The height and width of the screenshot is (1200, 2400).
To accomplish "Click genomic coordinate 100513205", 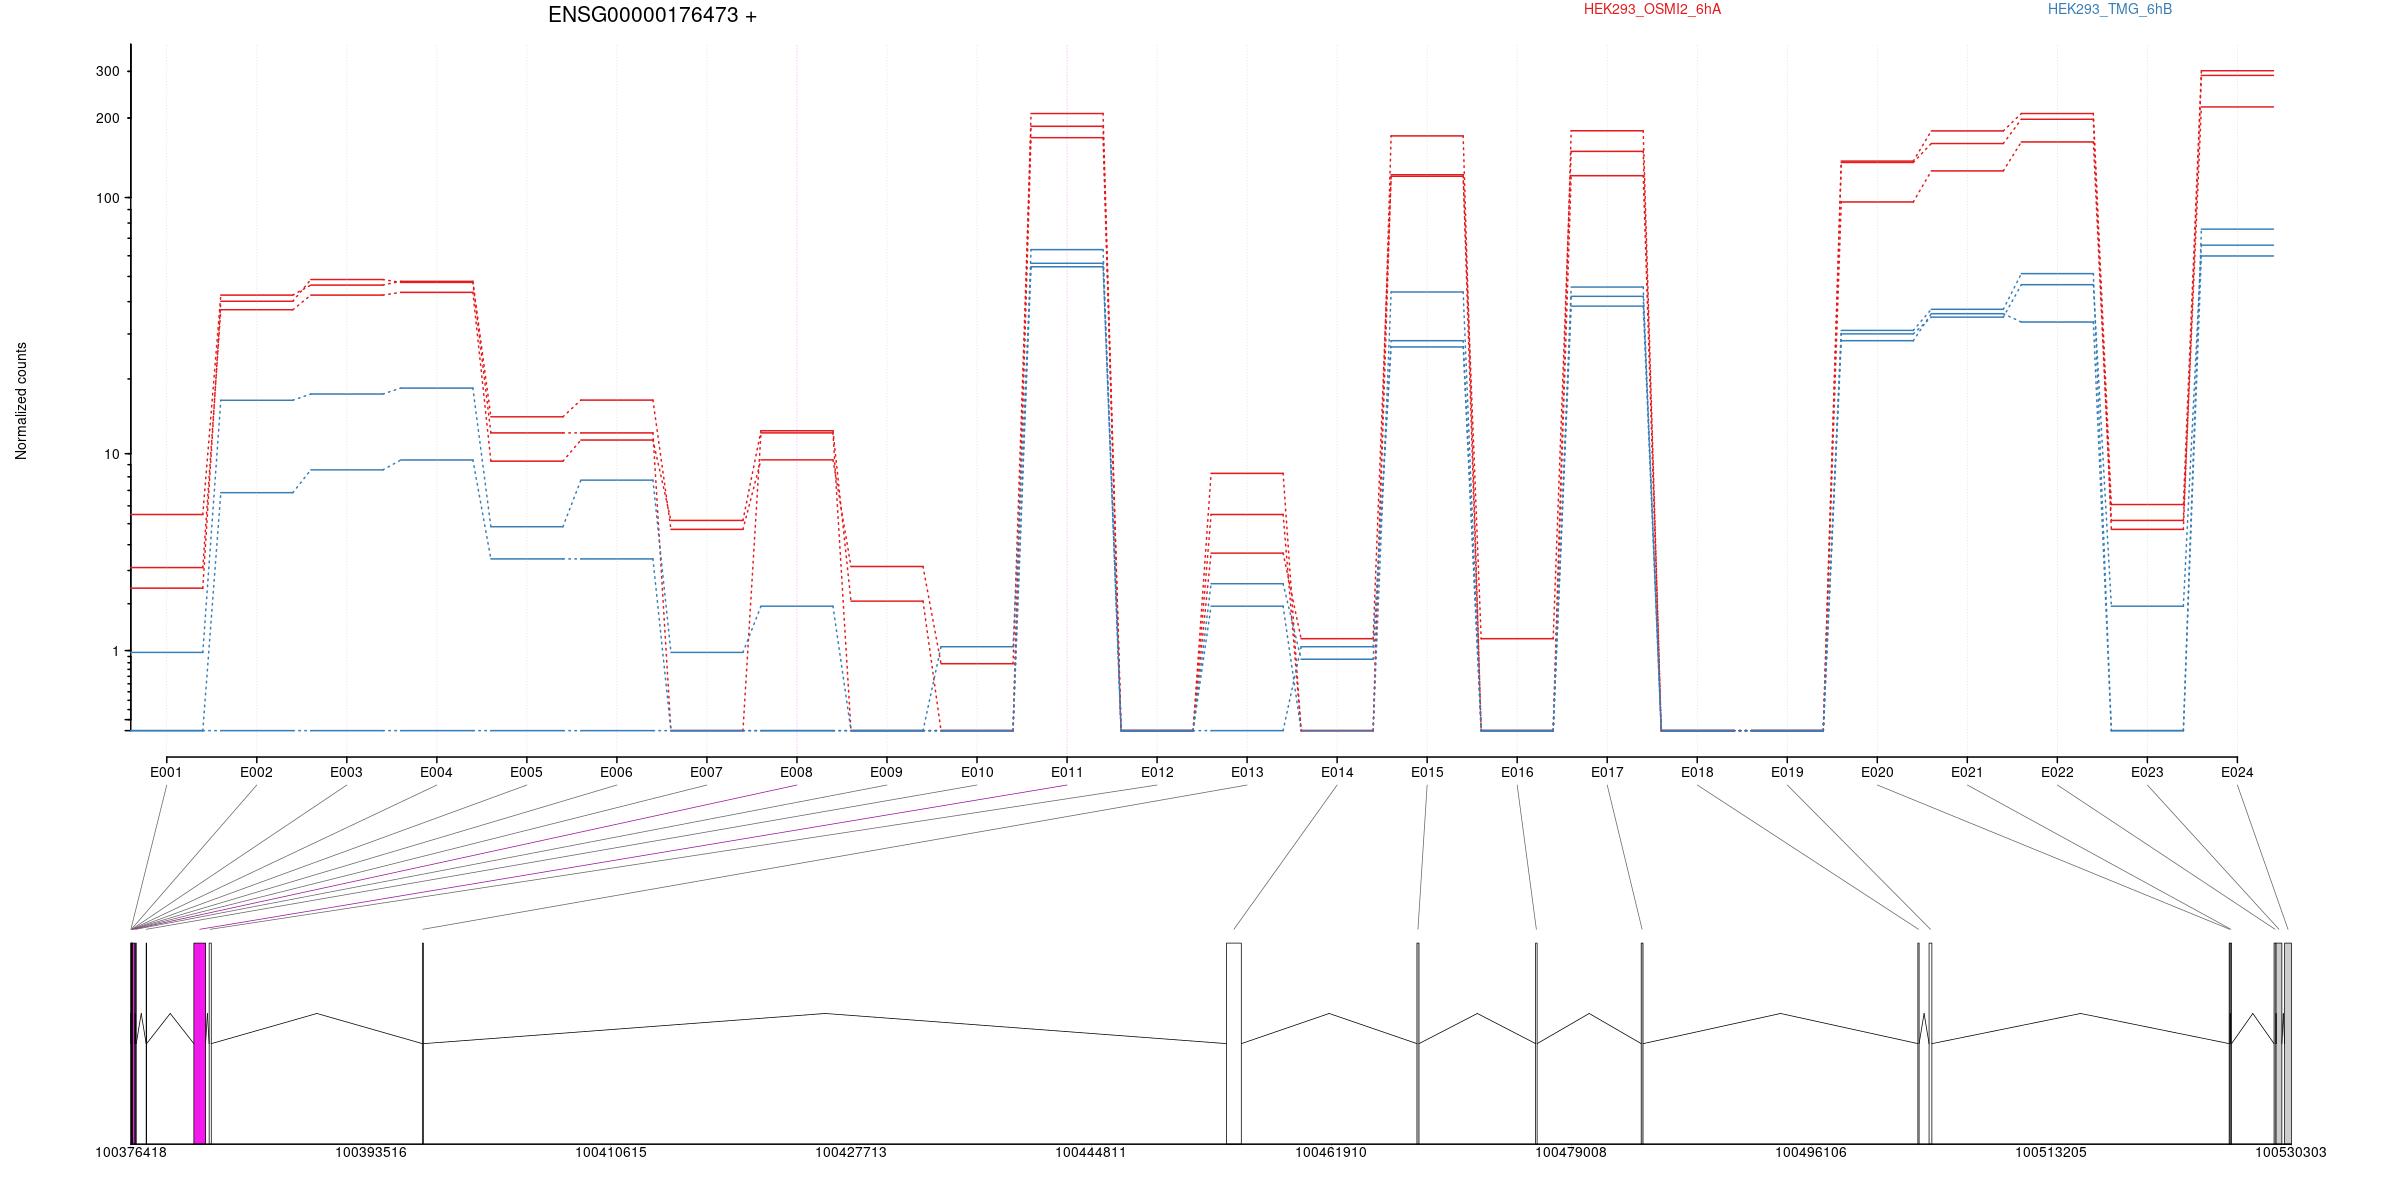I will coord(2051,1152).
